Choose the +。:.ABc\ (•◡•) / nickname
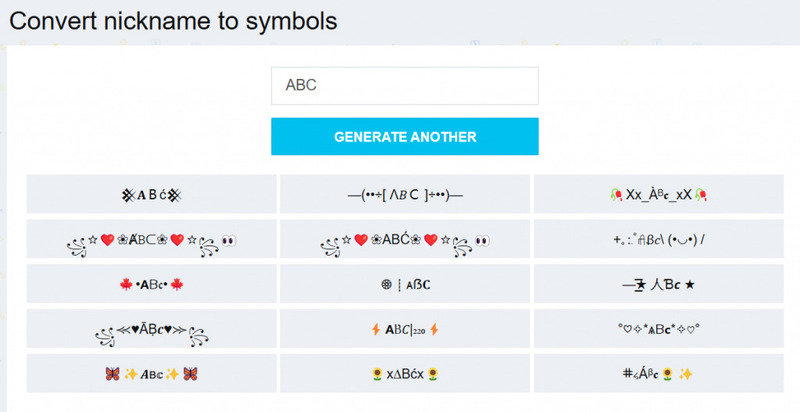 coord(659,239)
